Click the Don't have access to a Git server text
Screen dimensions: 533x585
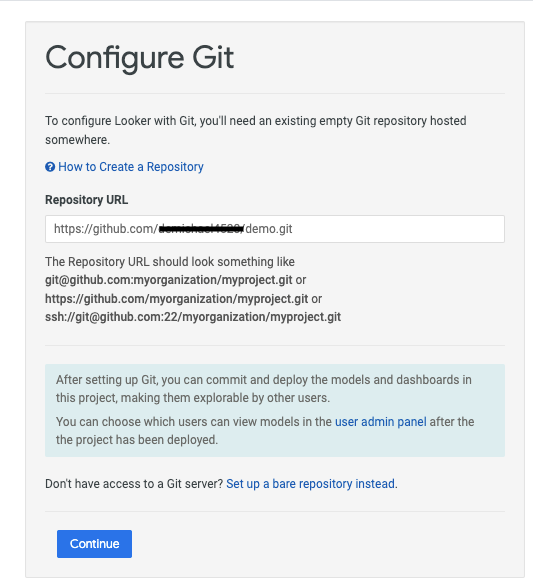pyautogui.click(x=134, y=484)
